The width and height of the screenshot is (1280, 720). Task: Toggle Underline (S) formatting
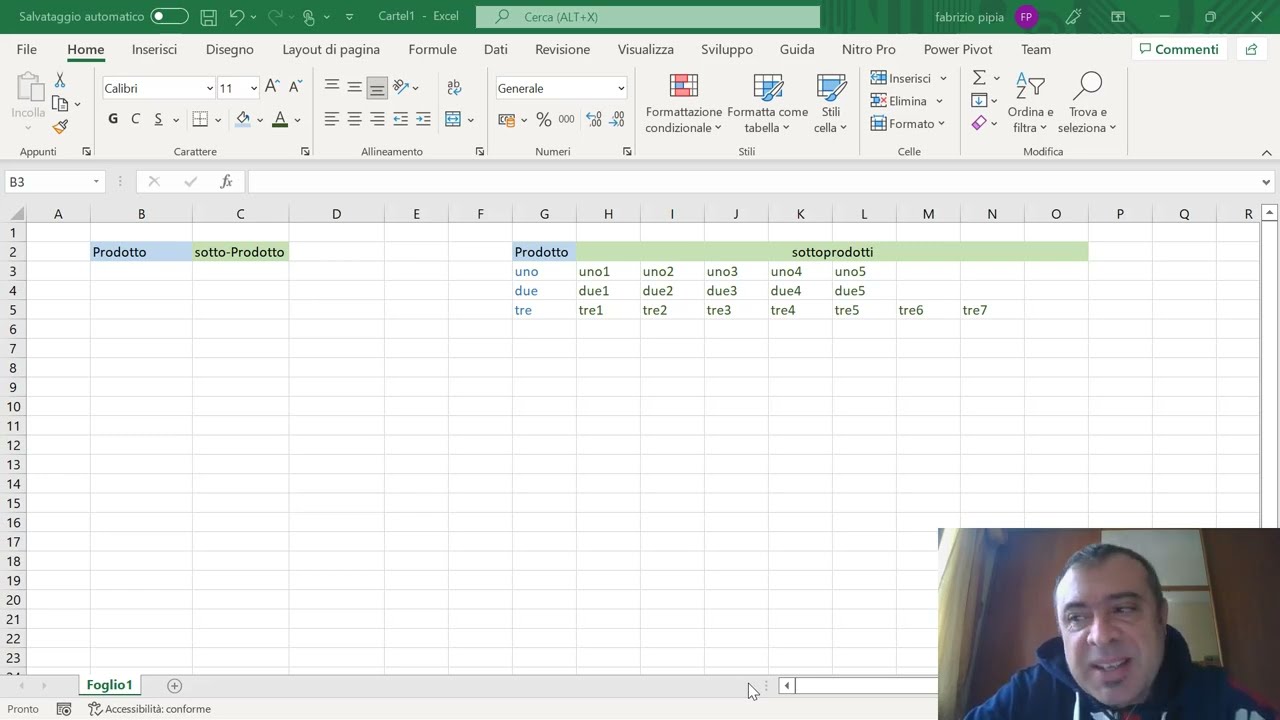tap(158, 119)
